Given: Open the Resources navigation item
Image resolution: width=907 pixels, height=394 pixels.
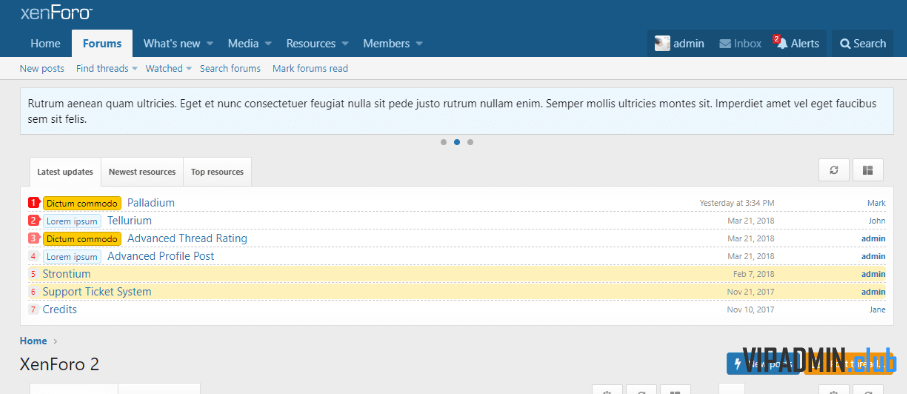Looking at the screenshot, I should (x=311, y=43).
